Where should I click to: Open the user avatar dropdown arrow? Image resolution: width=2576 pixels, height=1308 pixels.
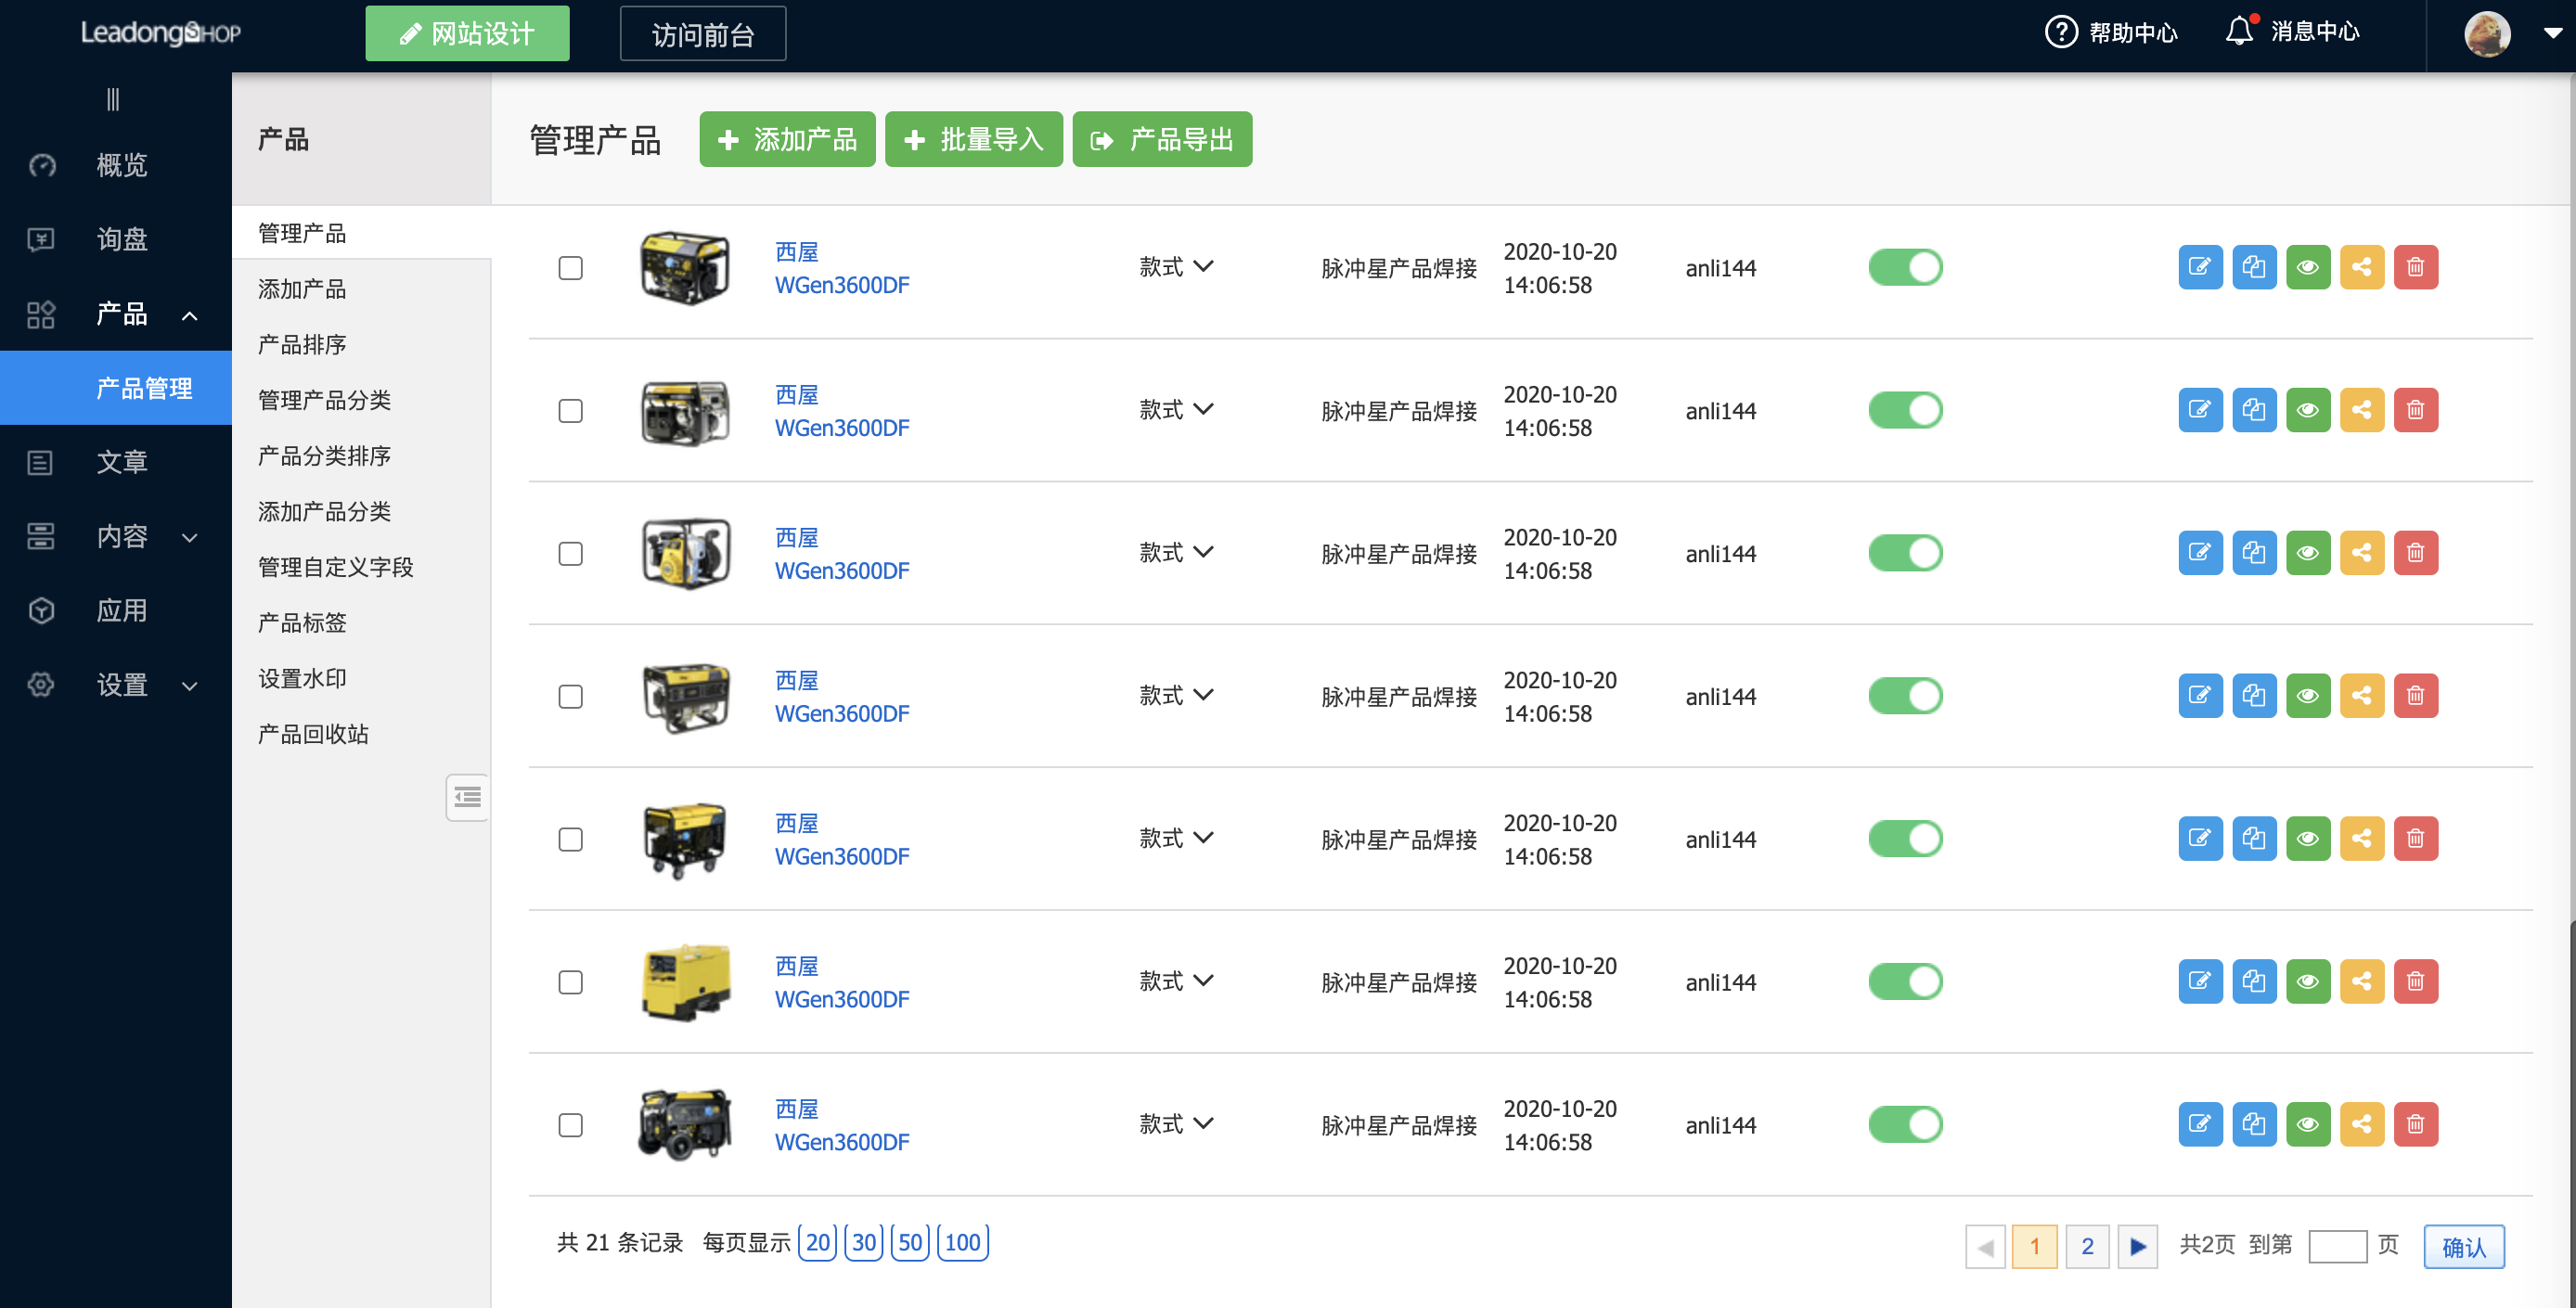tap(2552, 33)
